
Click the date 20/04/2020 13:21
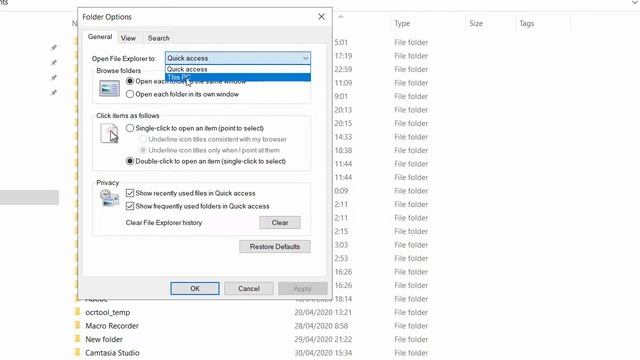coord(323,312)
